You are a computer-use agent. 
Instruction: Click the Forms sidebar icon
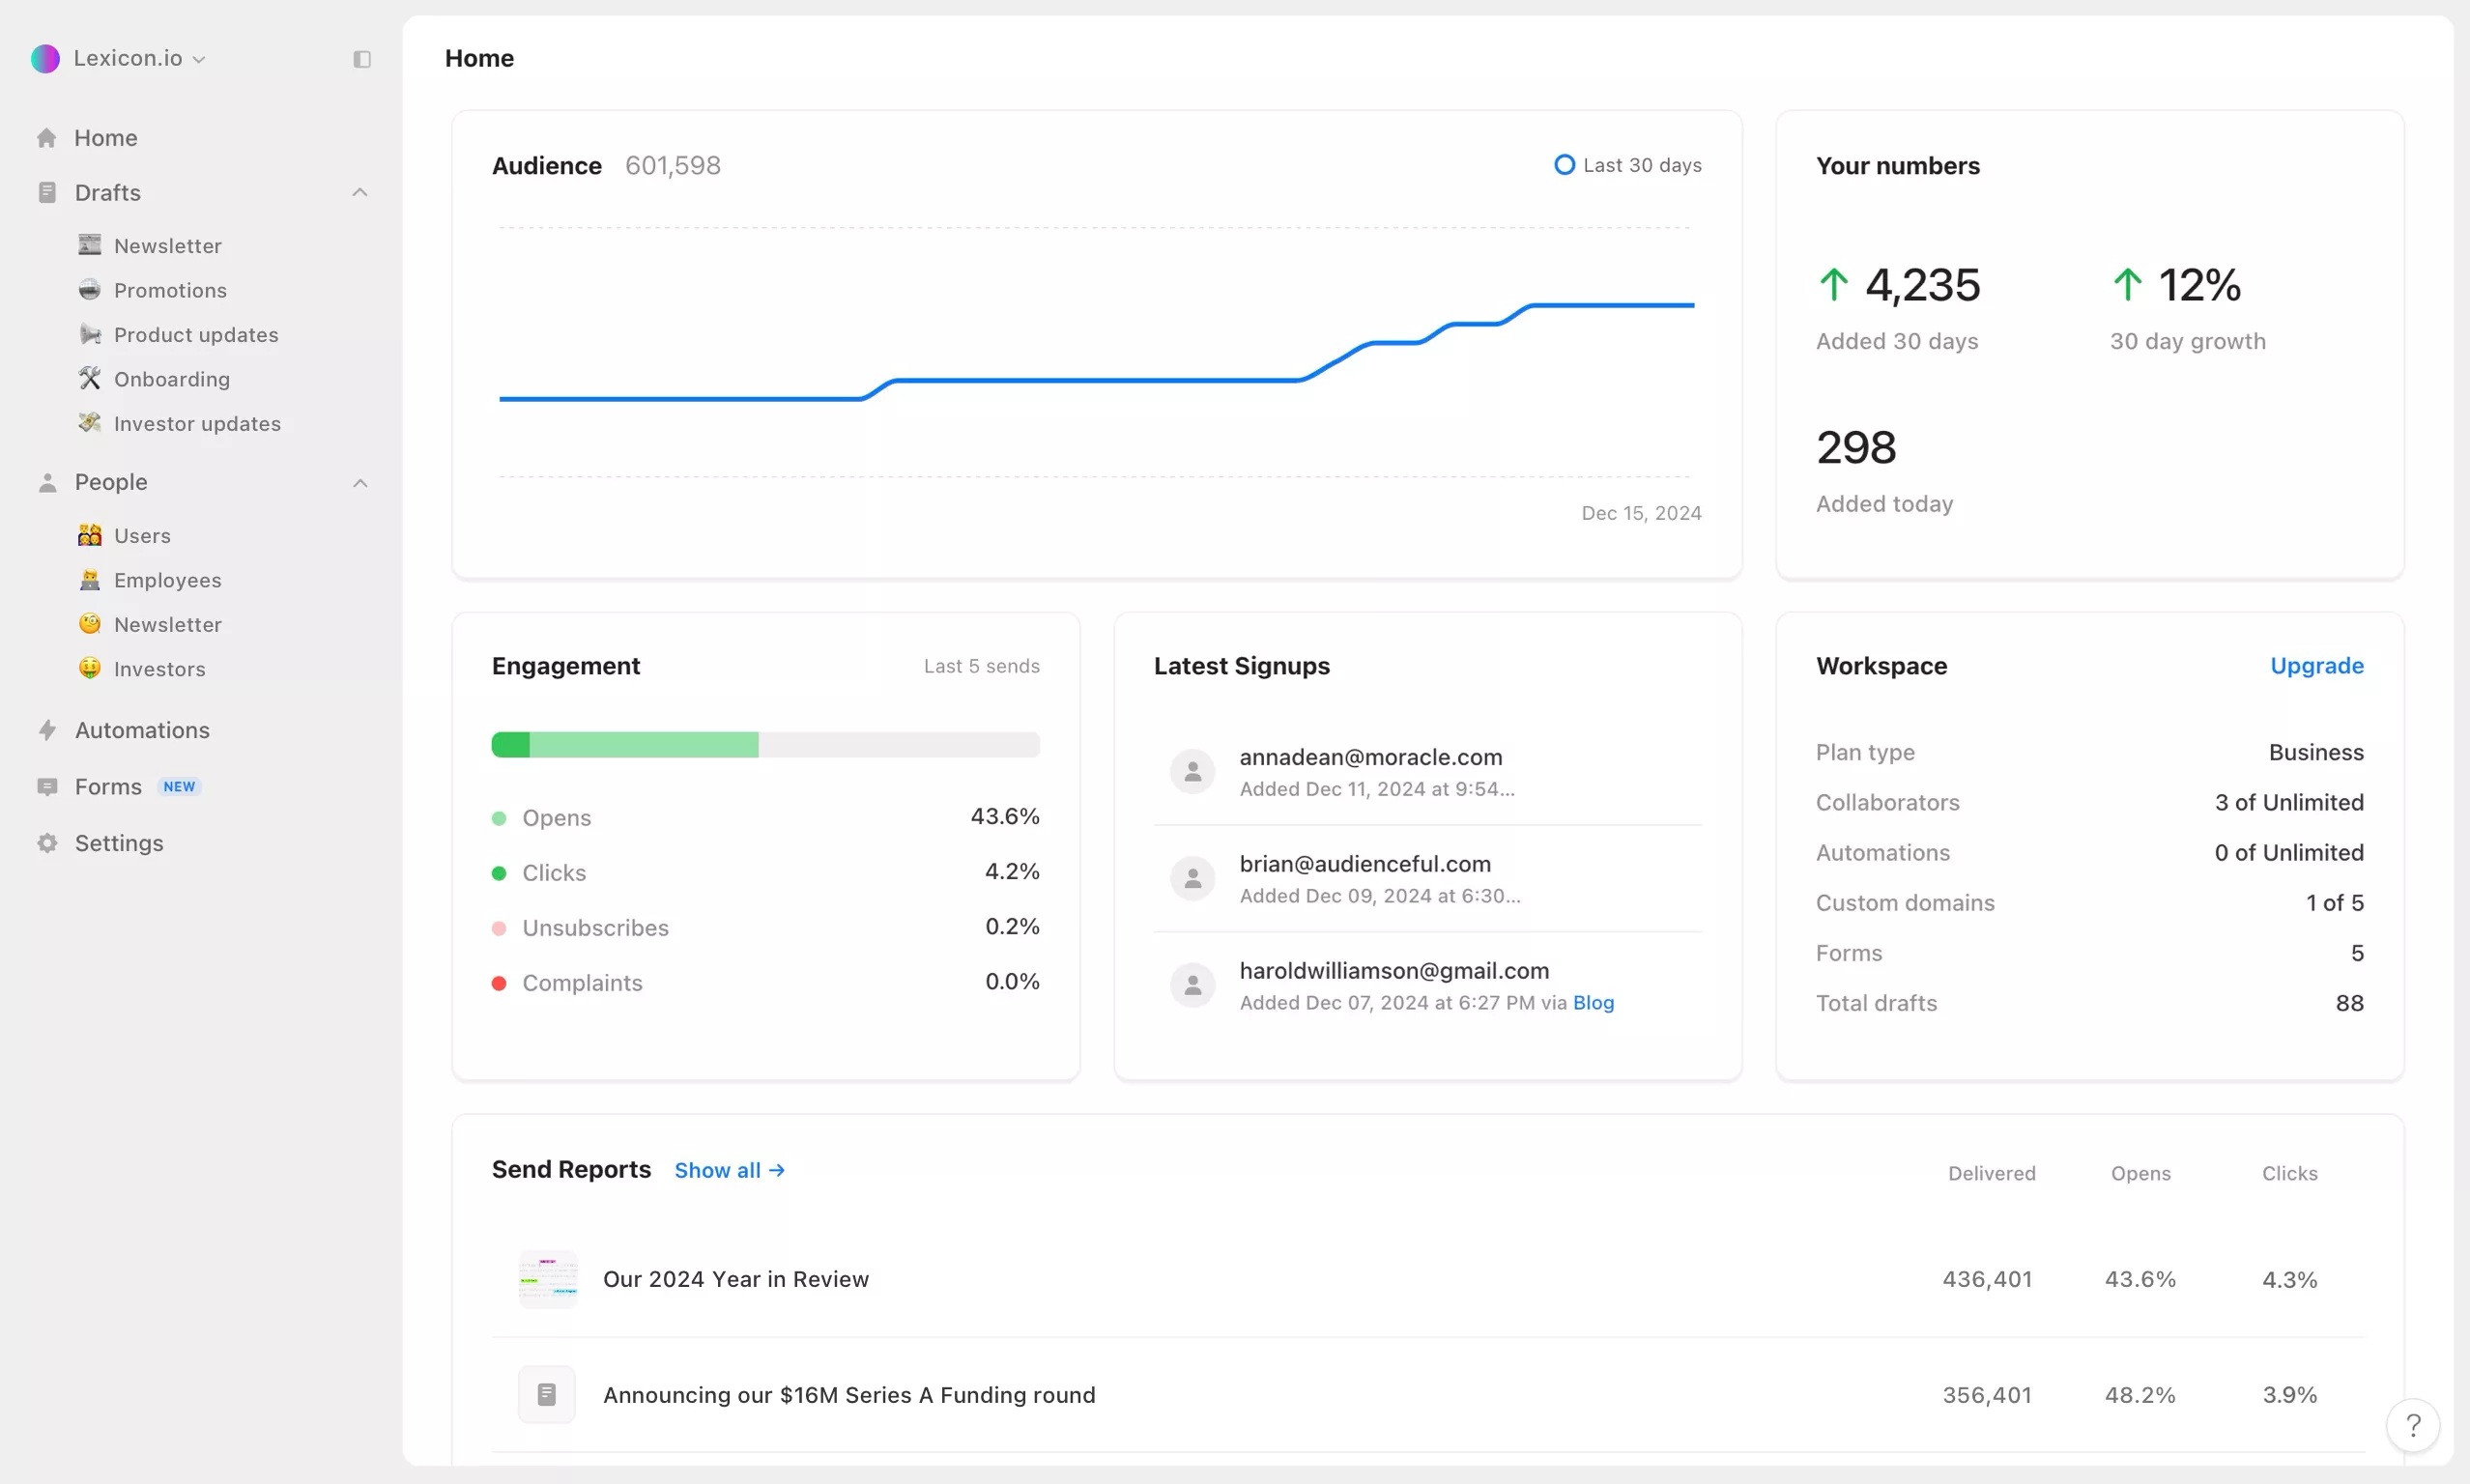47,787
